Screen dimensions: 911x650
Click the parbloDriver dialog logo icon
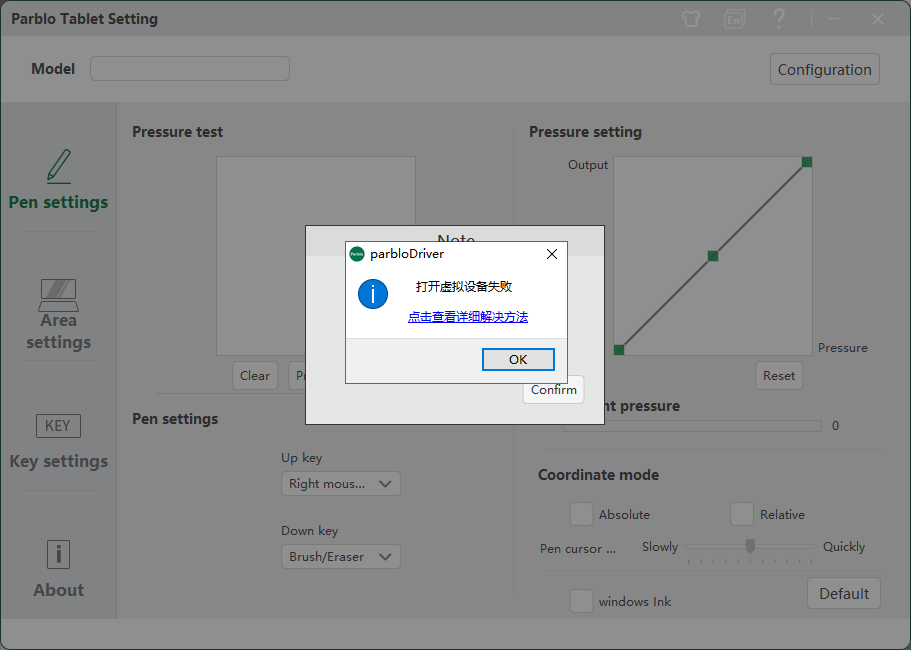point(357,254)
